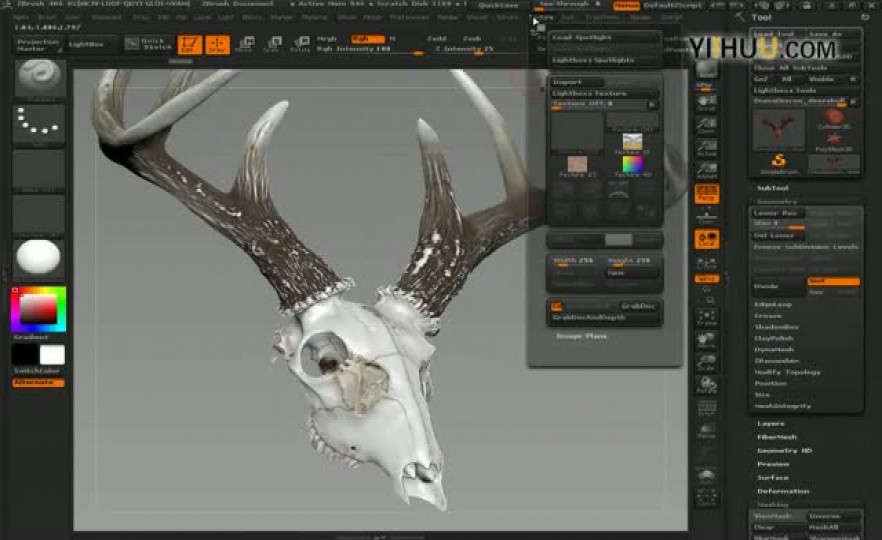This screenshot has width=882, height=540.
Task: Click SwitchColor below the swatches
Action: (38, 371)
